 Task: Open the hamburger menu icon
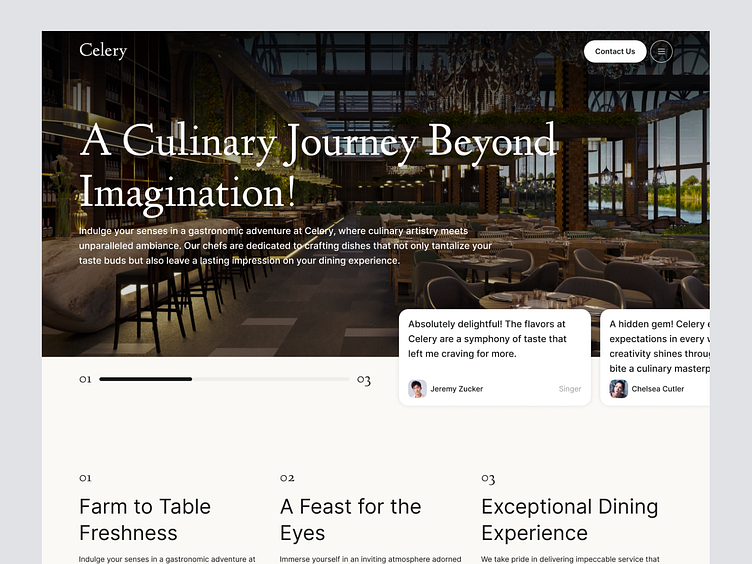(x=661, y=51)
